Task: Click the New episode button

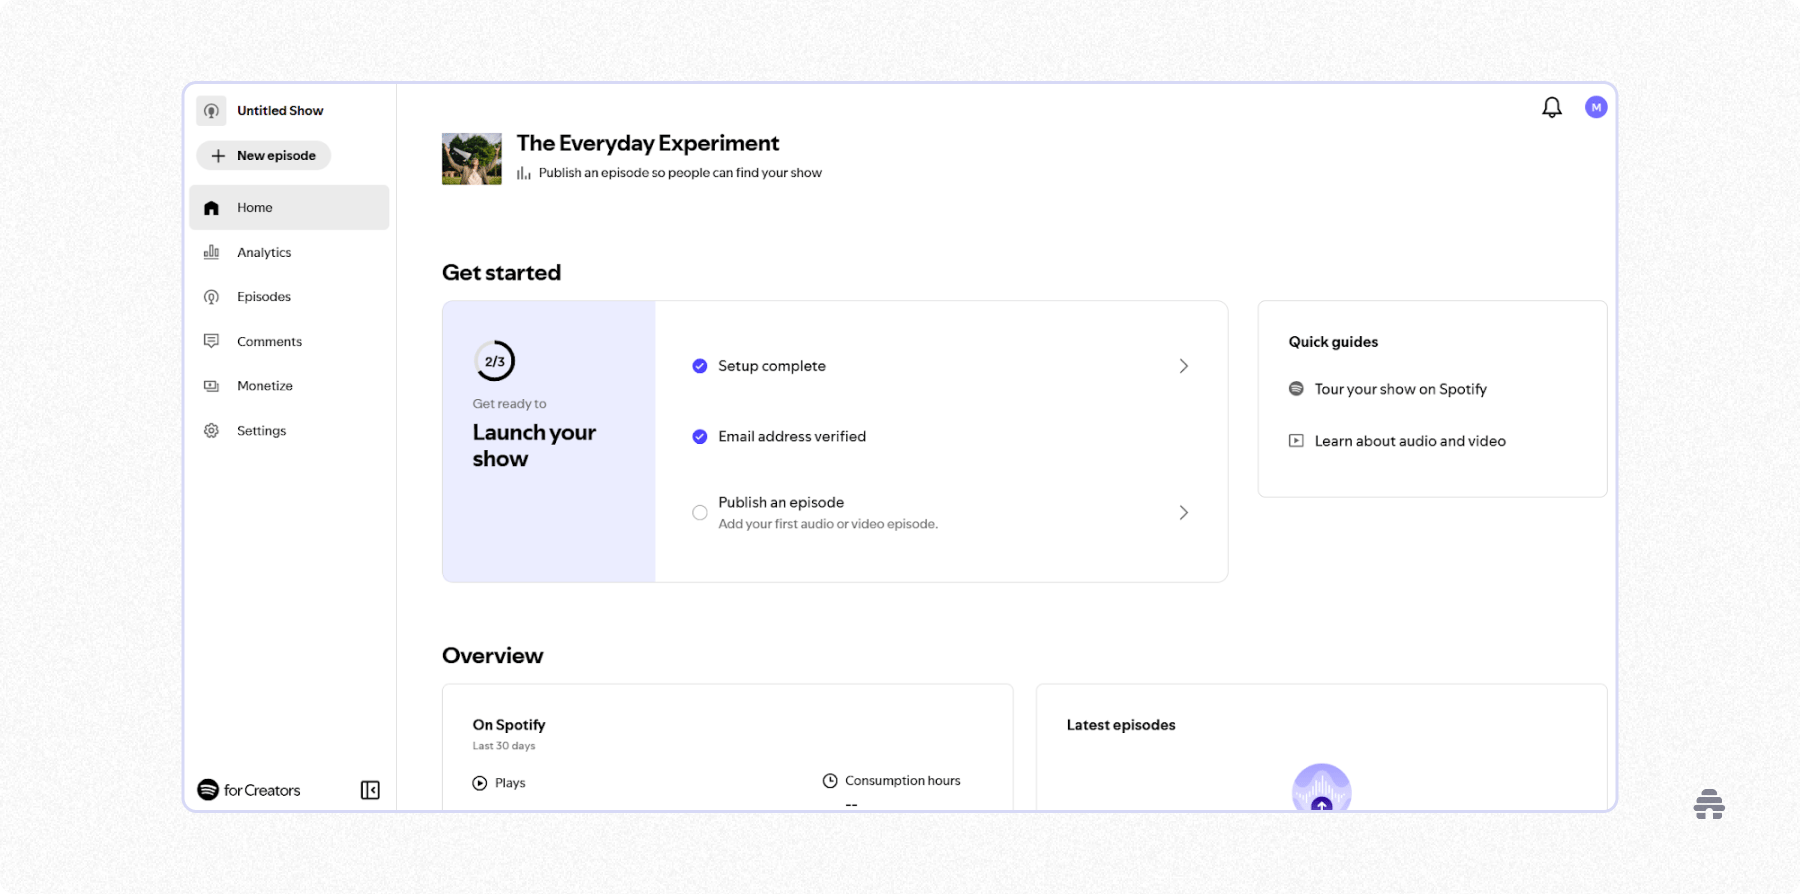Action: pyautogui.click(x=264, y=156)
